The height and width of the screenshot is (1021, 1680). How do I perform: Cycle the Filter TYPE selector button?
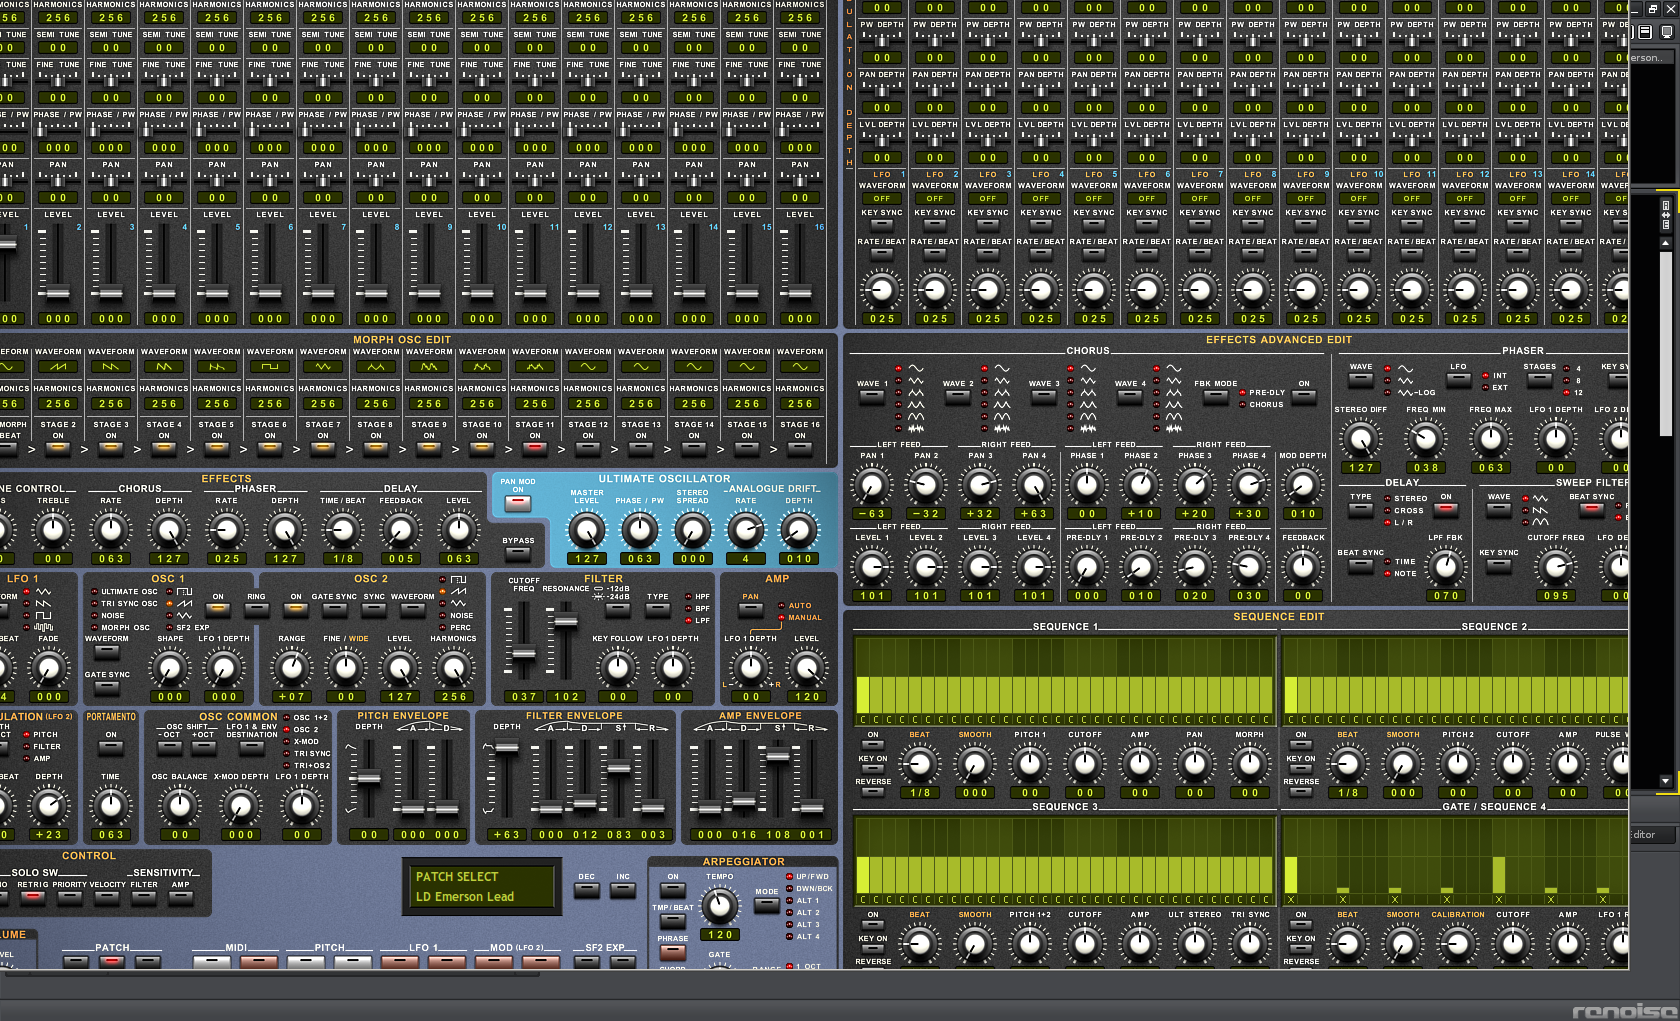click(x=658, y=609)
